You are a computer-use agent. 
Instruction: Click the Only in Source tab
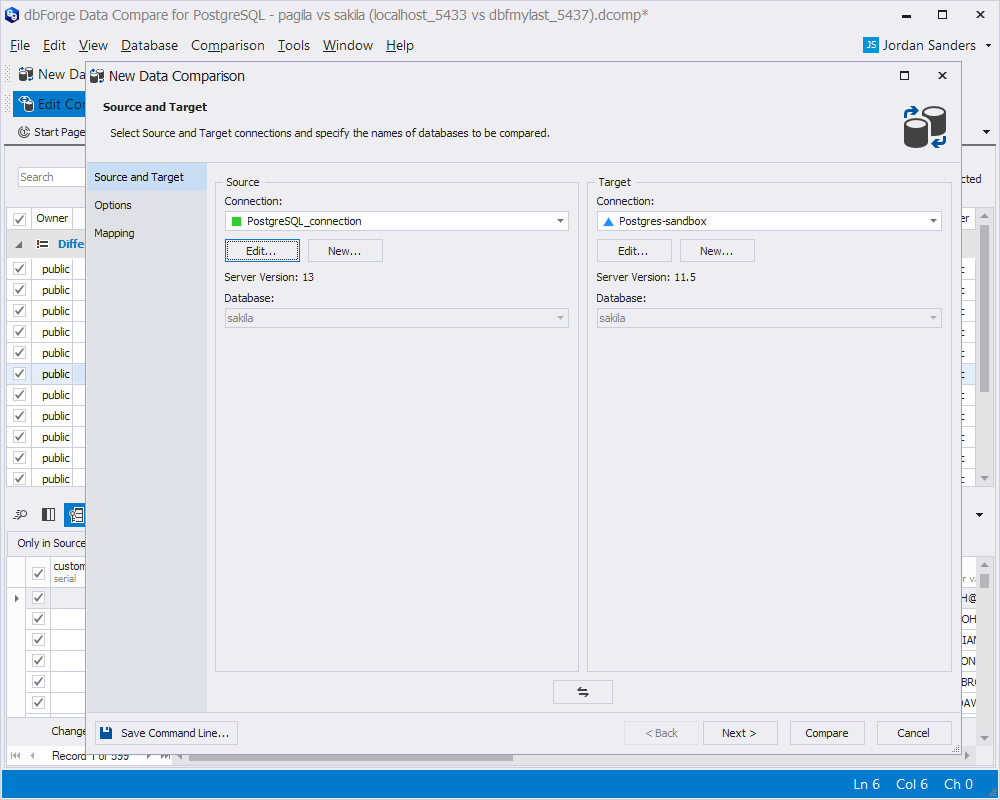point(50,543)
